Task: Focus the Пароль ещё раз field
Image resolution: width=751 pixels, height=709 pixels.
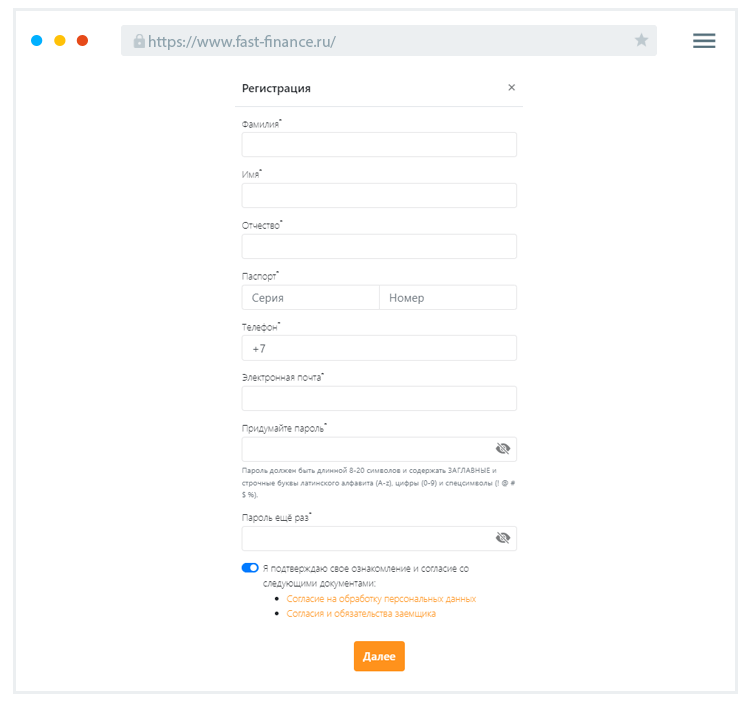Action: coord(365,538)
